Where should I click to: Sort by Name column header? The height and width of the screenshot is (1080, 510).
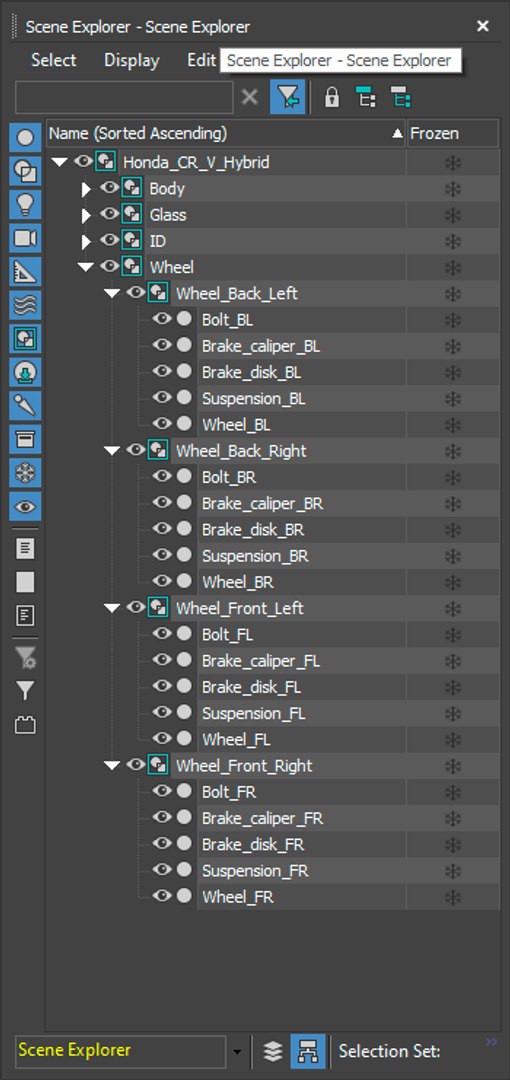click(x=226, y=133)
